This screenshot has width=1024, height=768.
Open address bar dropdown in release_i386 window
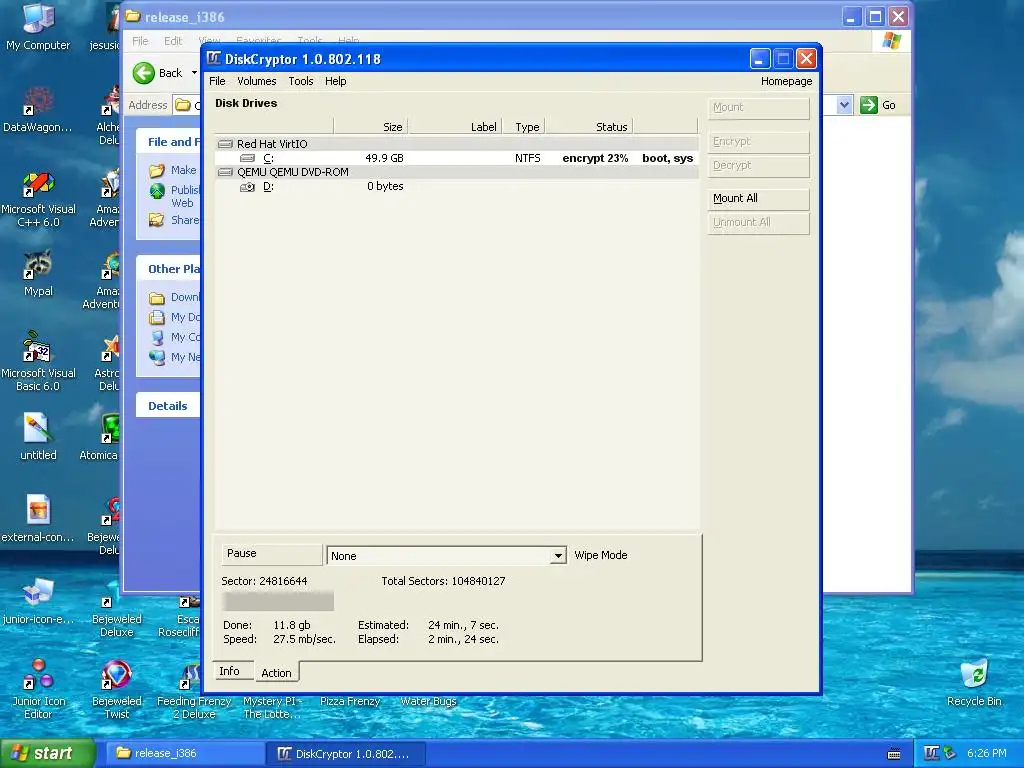[844, 105]
